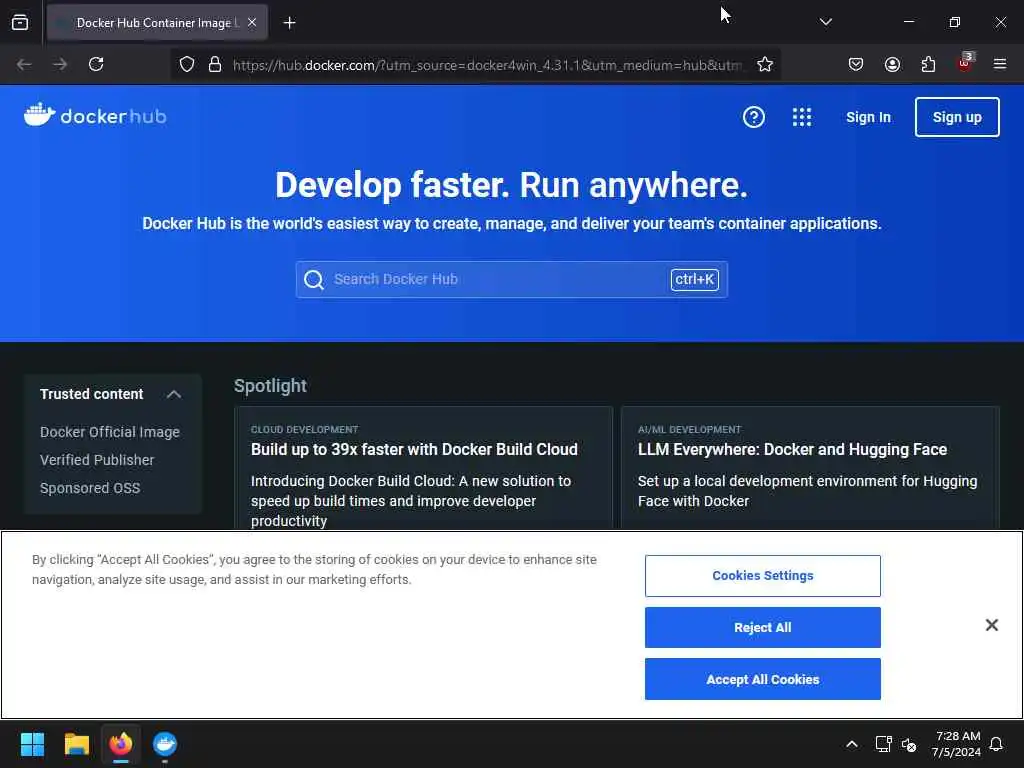Open Cookies Settings
Screen dimensions: 1024x768
tap(762, 575)
